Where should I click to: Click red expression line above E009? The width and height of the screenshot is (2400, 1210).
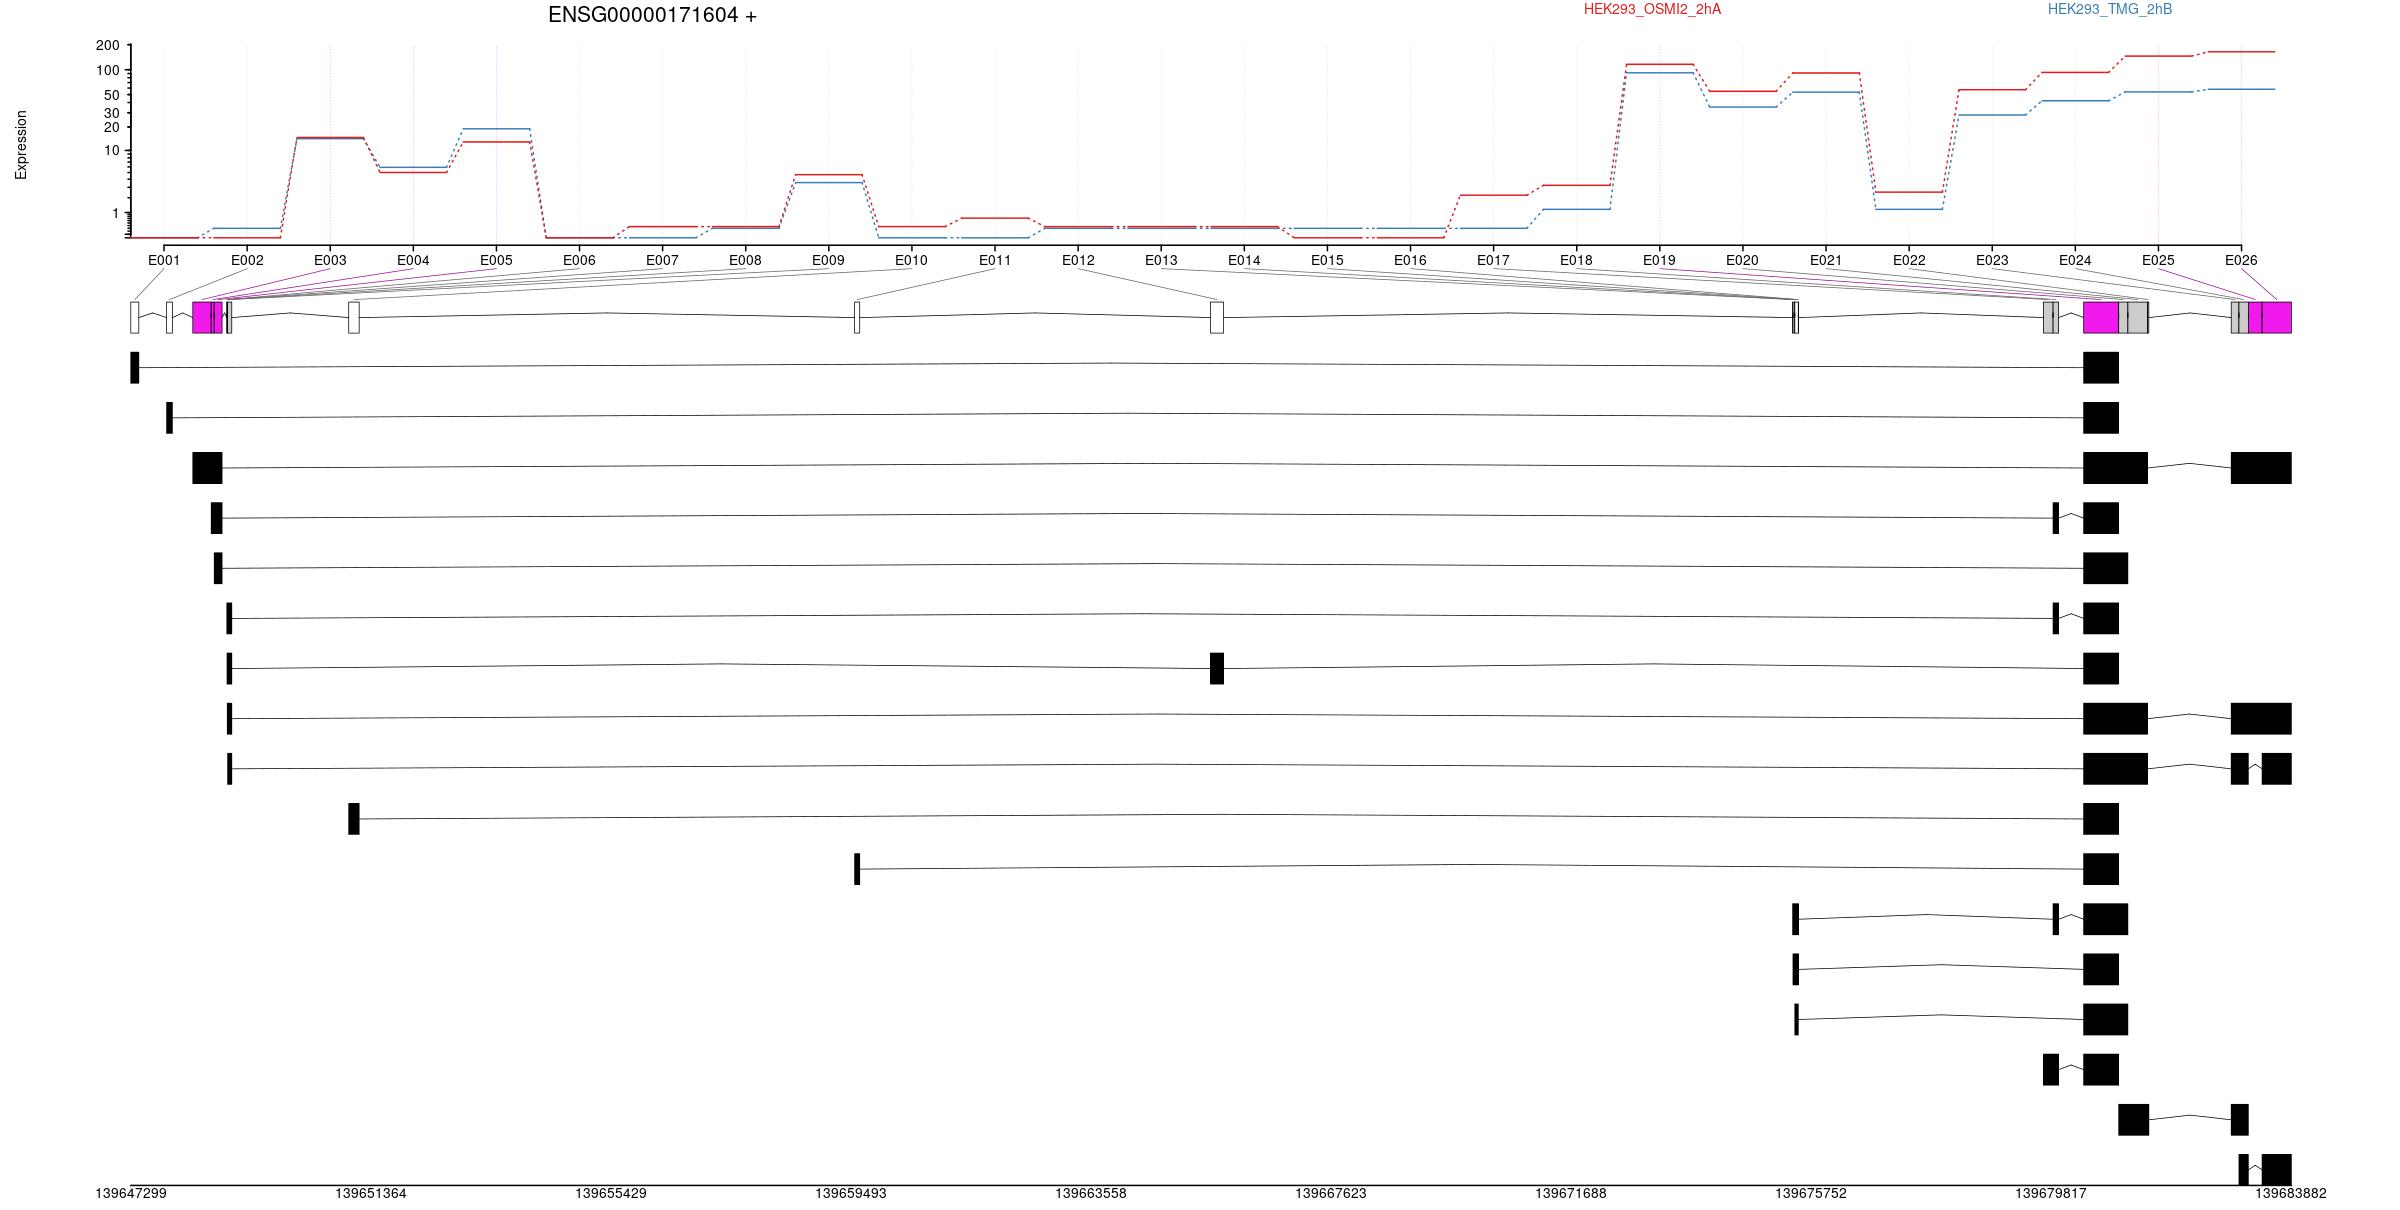[828, 175]
